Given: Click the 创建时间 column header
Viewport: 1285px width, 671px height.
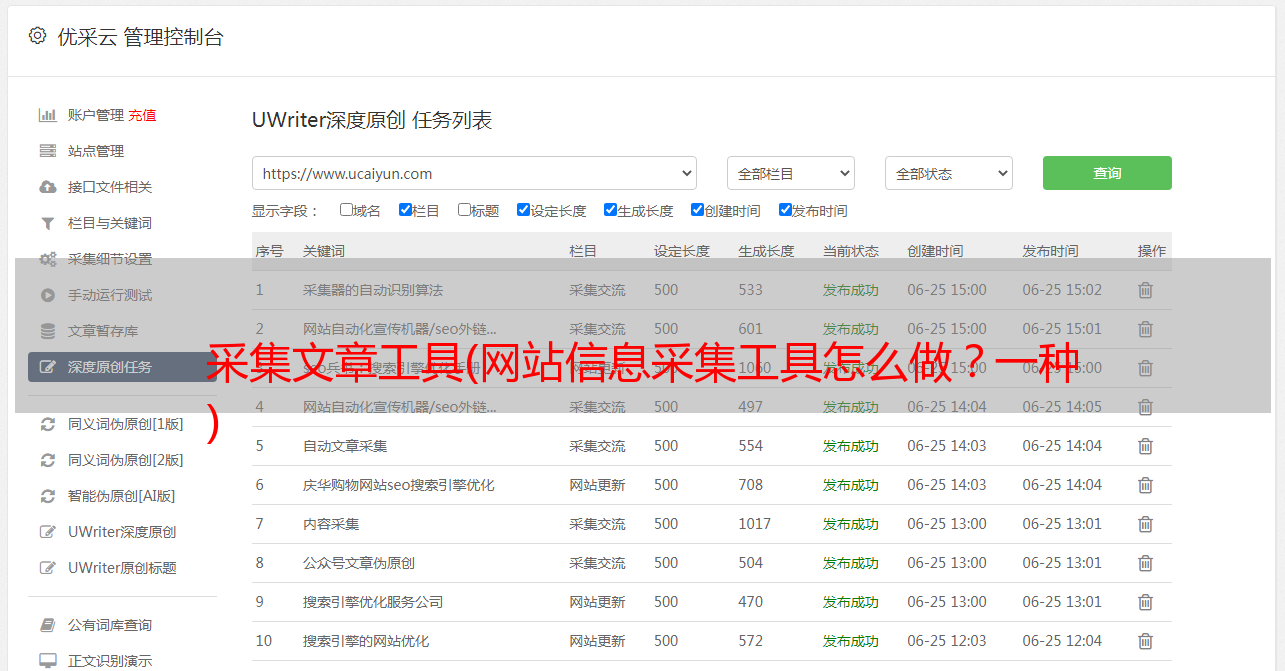Looking at the screenshot, I should coord(935,251).
